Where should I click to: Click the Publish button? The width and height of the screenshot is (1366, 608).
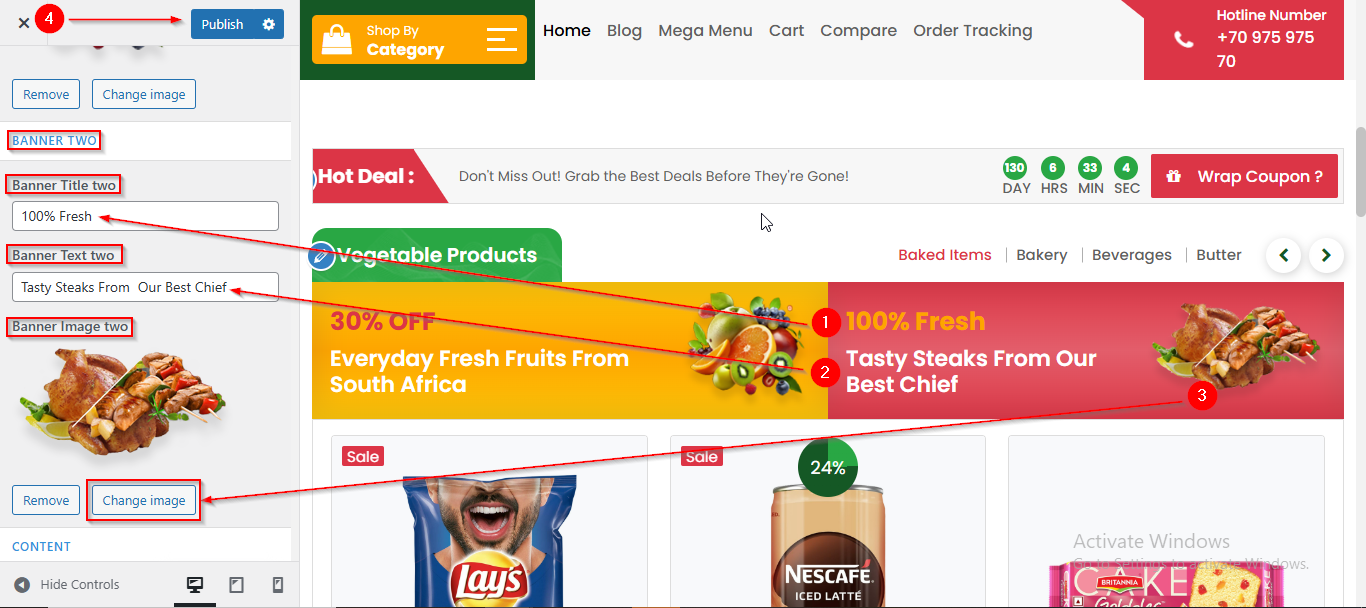tap(223, 24)
